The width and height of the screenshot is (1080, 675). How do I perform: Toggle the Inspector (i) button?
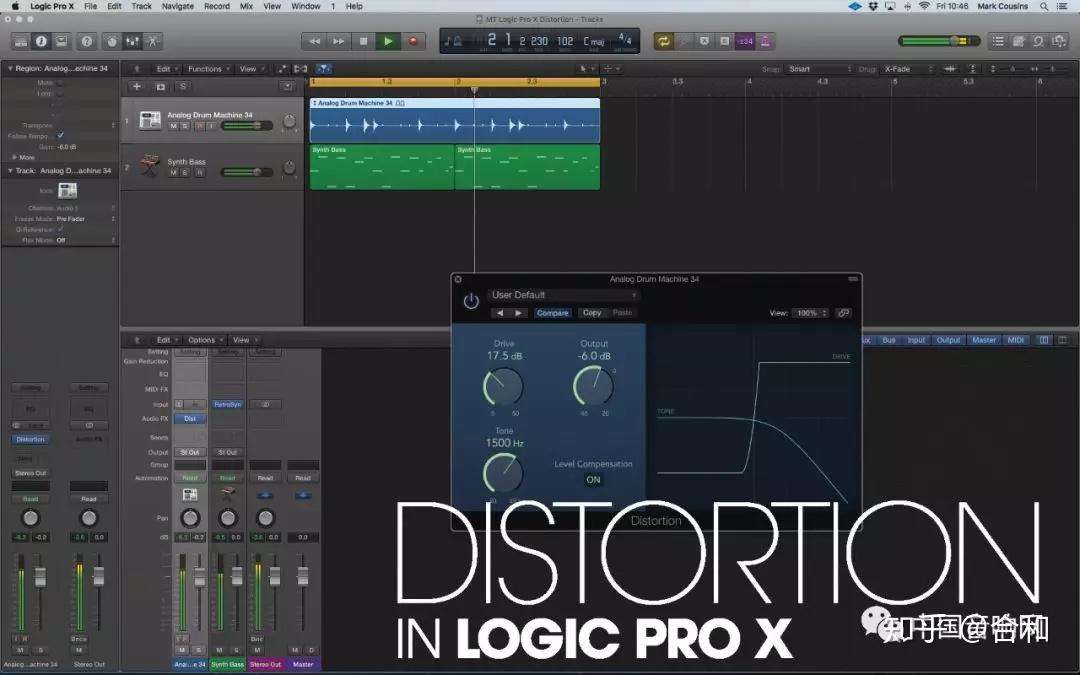[x=41, y=41]
